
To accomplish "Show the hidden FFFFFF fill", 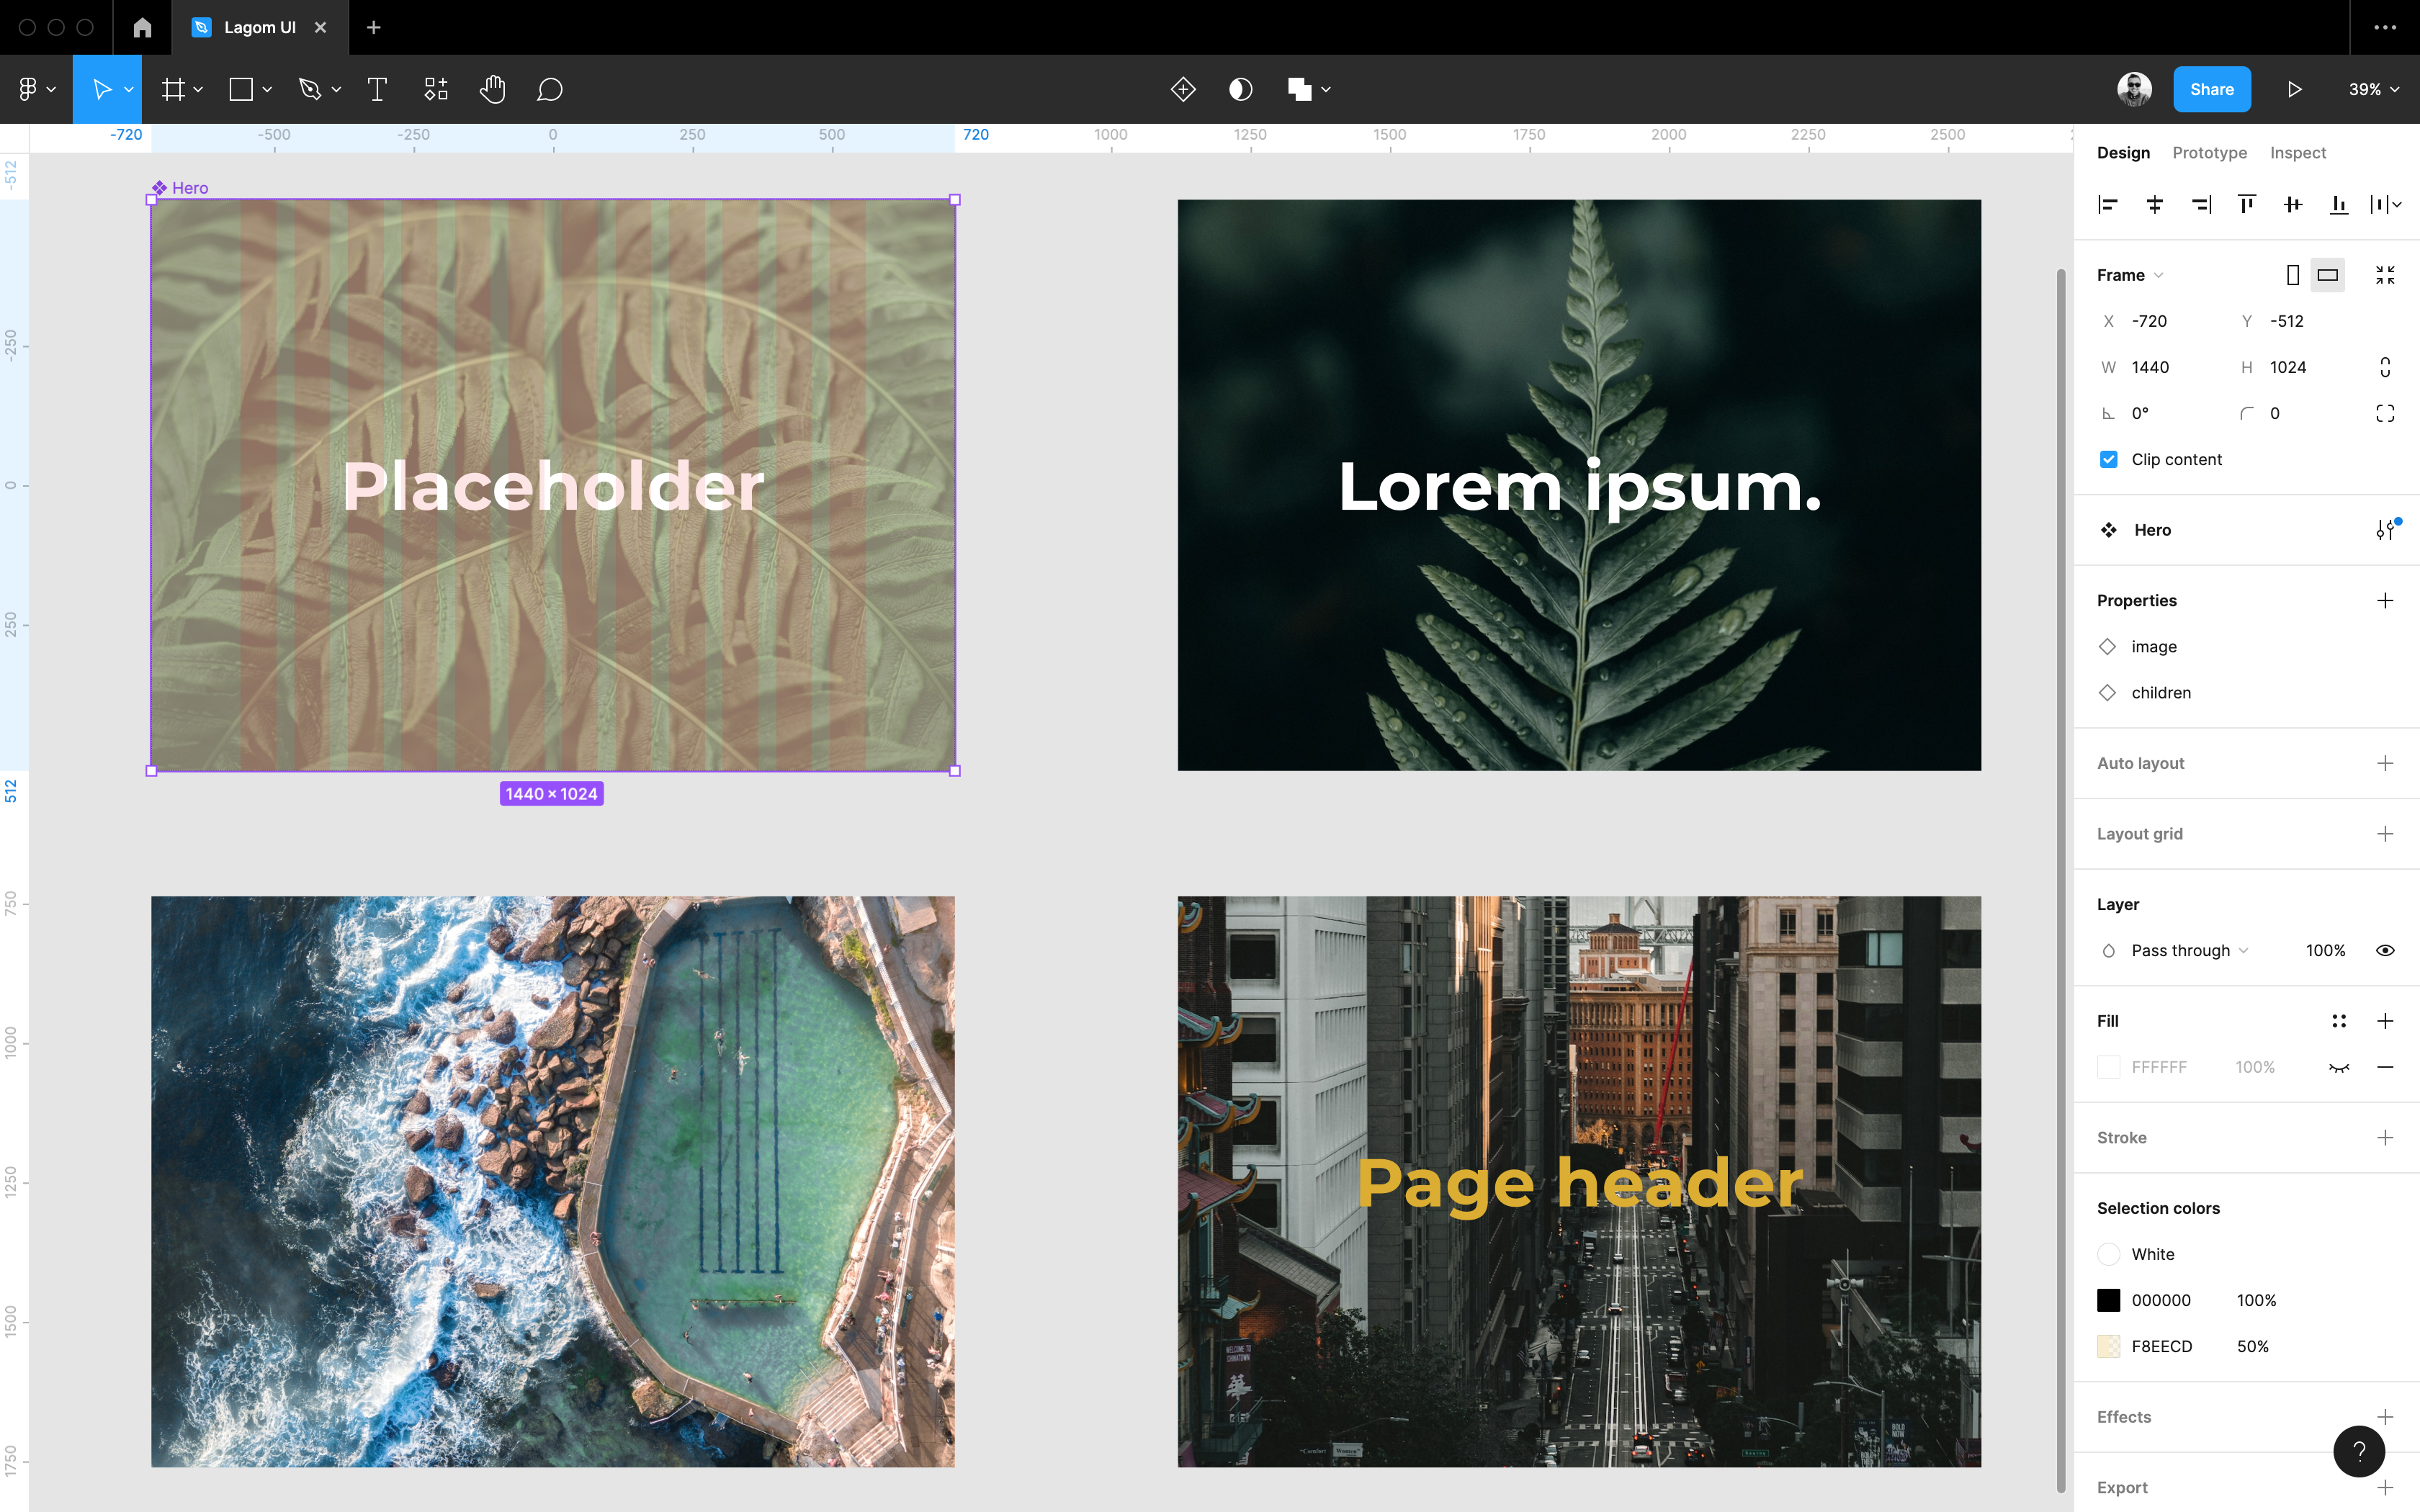I will pyautogui.click(x=2339, y=1067).
